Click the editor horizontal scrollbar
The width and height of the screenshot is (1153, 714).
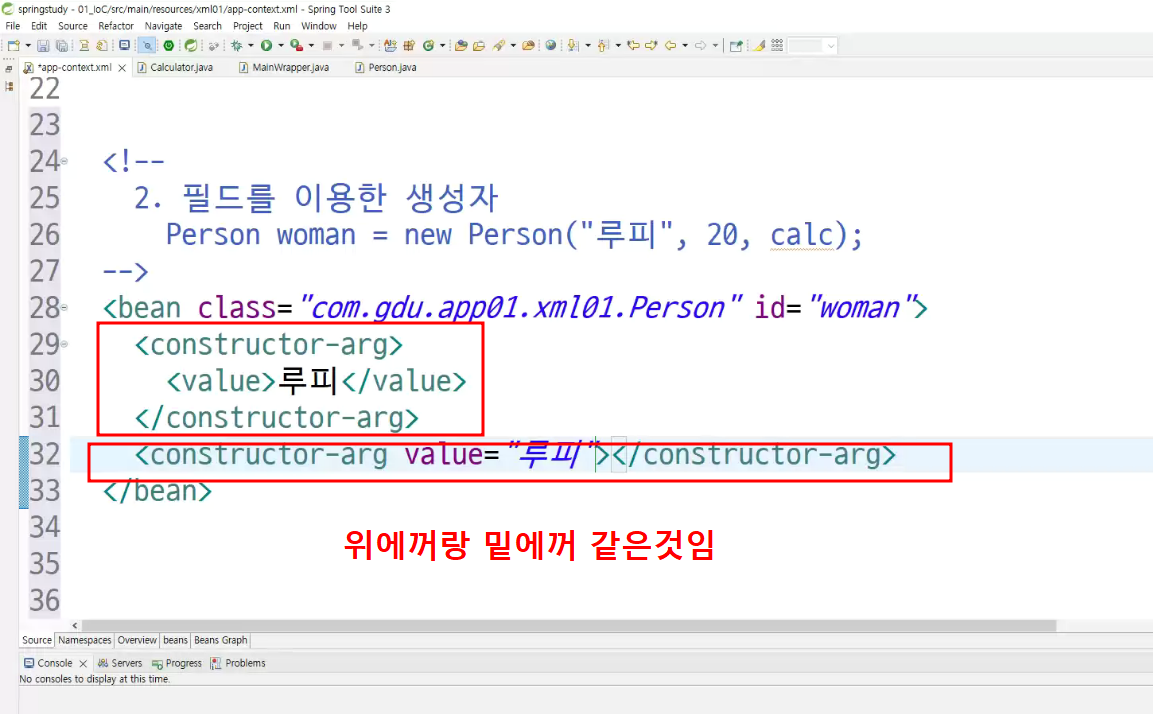pyautogui.click(x=568, y=626)
